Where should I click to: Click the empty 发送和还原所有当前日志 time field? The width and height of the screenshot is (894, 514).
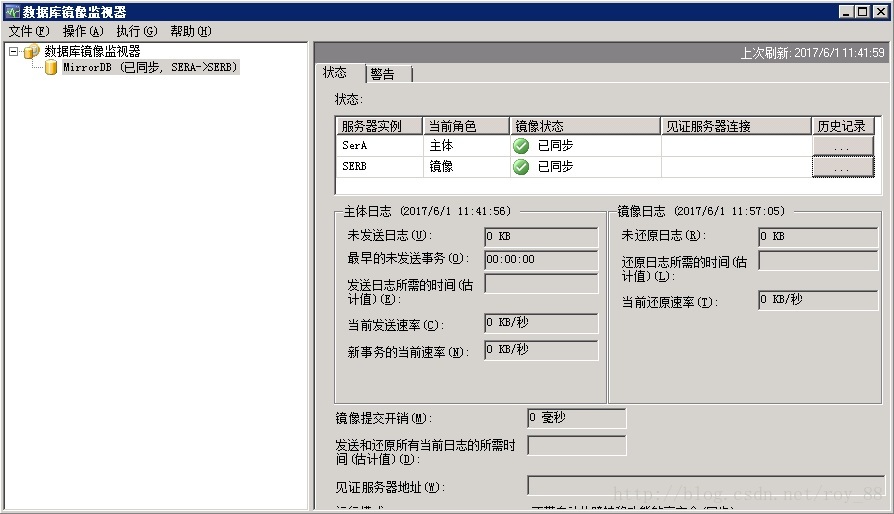tap(576, 446)
